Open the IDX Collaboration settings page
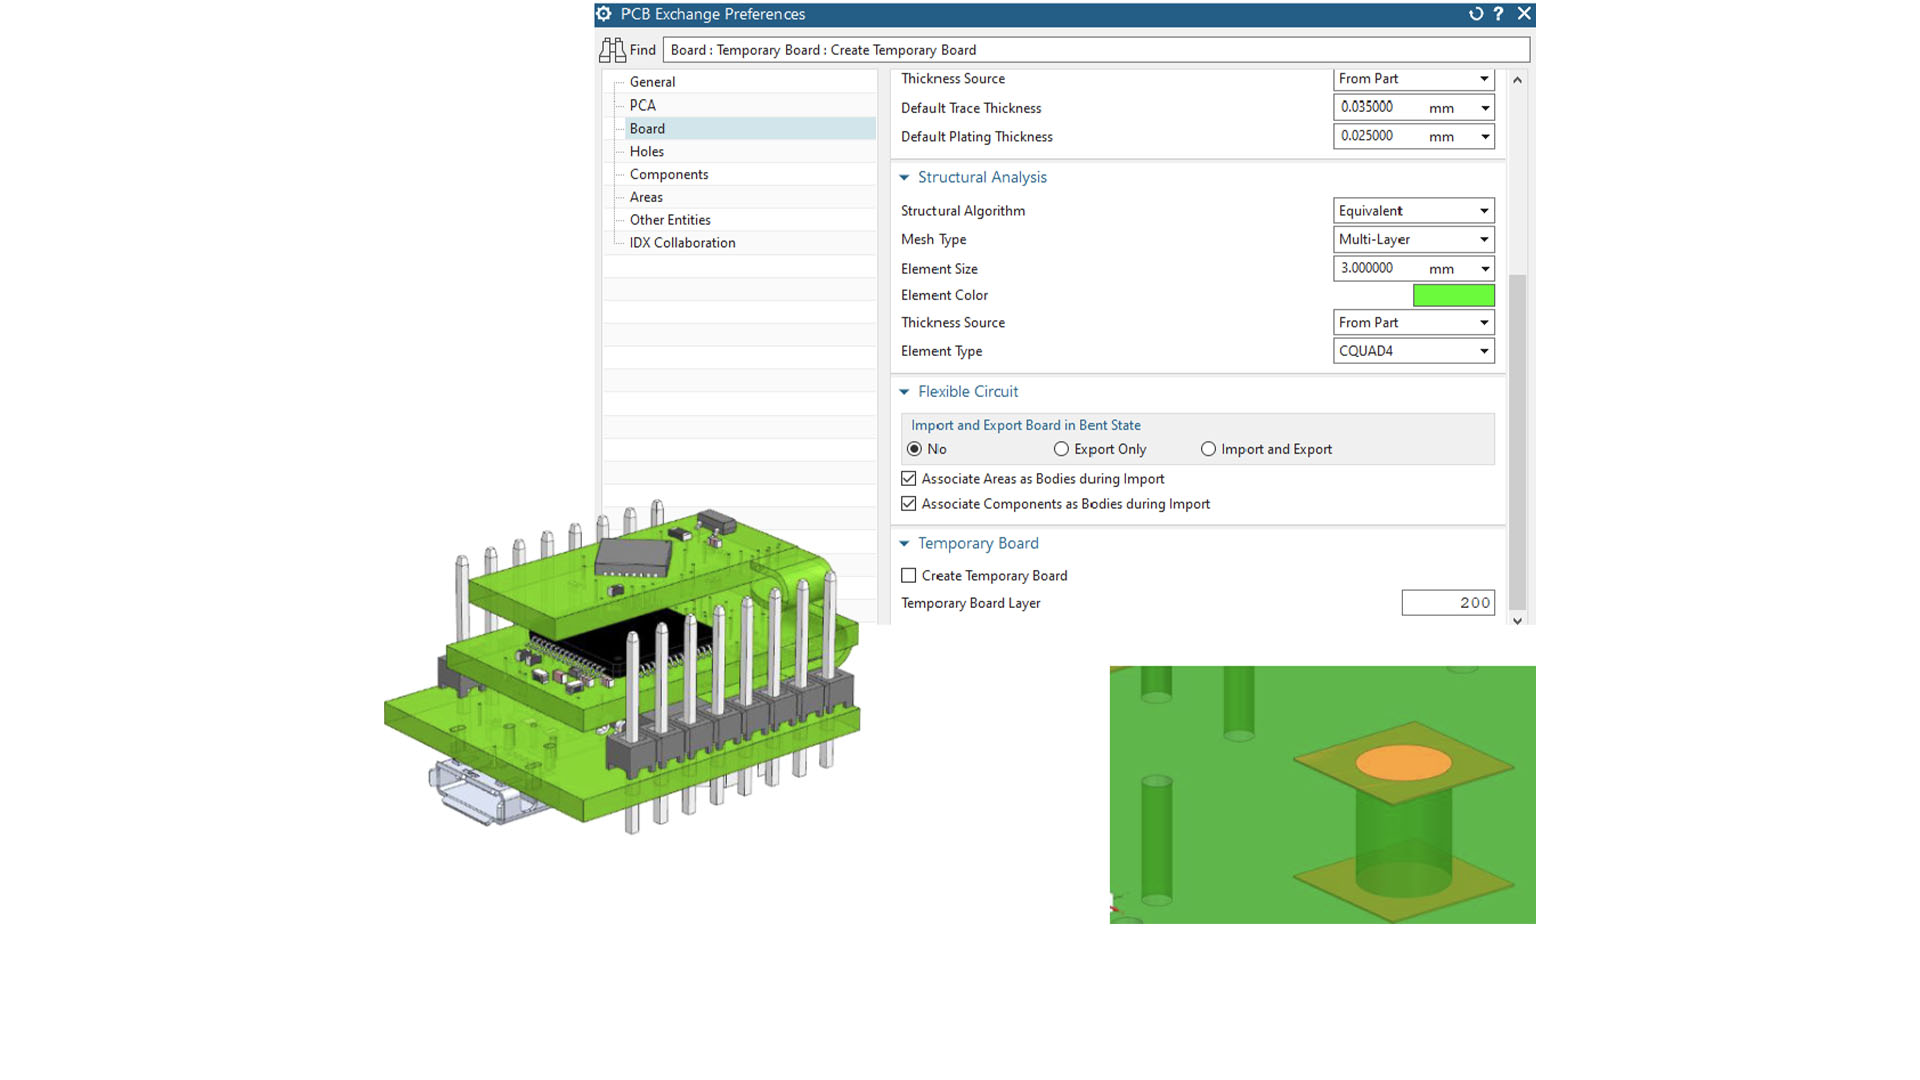1920x1080 pixels. point(681,242)
